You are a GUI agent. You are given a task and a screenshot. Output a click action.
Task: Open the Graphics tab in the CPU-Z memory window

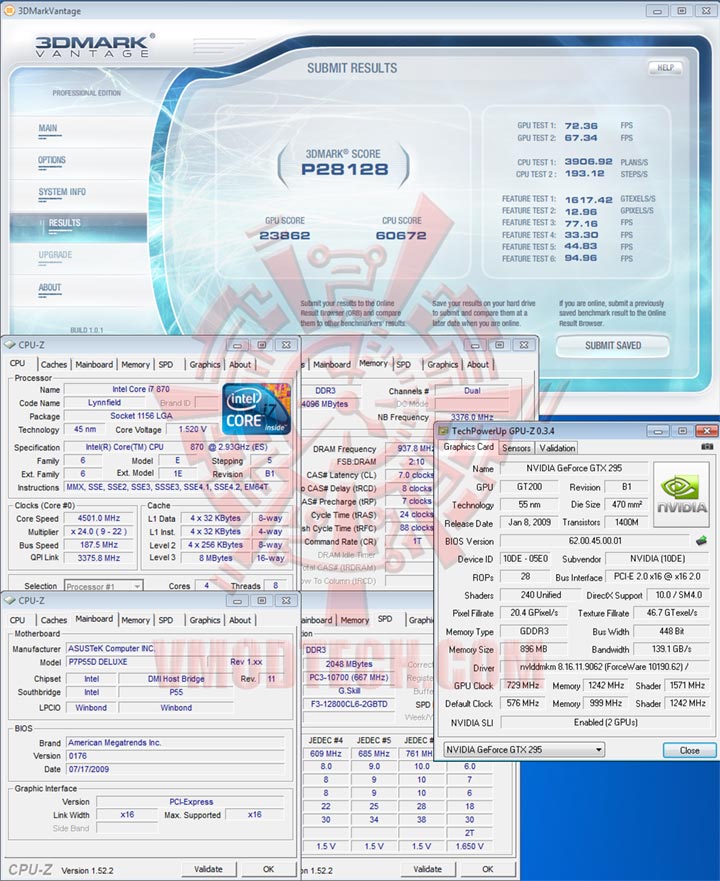tap(442, 364)
